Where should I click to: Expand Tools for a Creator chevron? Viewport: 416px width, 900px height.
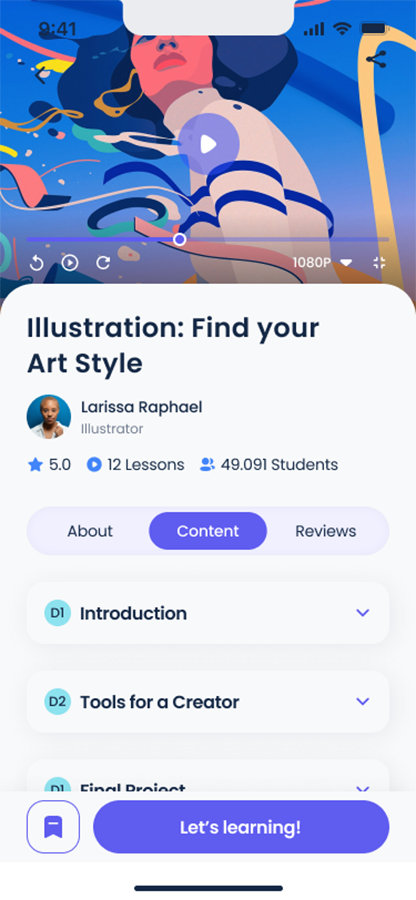pos(363,701)
